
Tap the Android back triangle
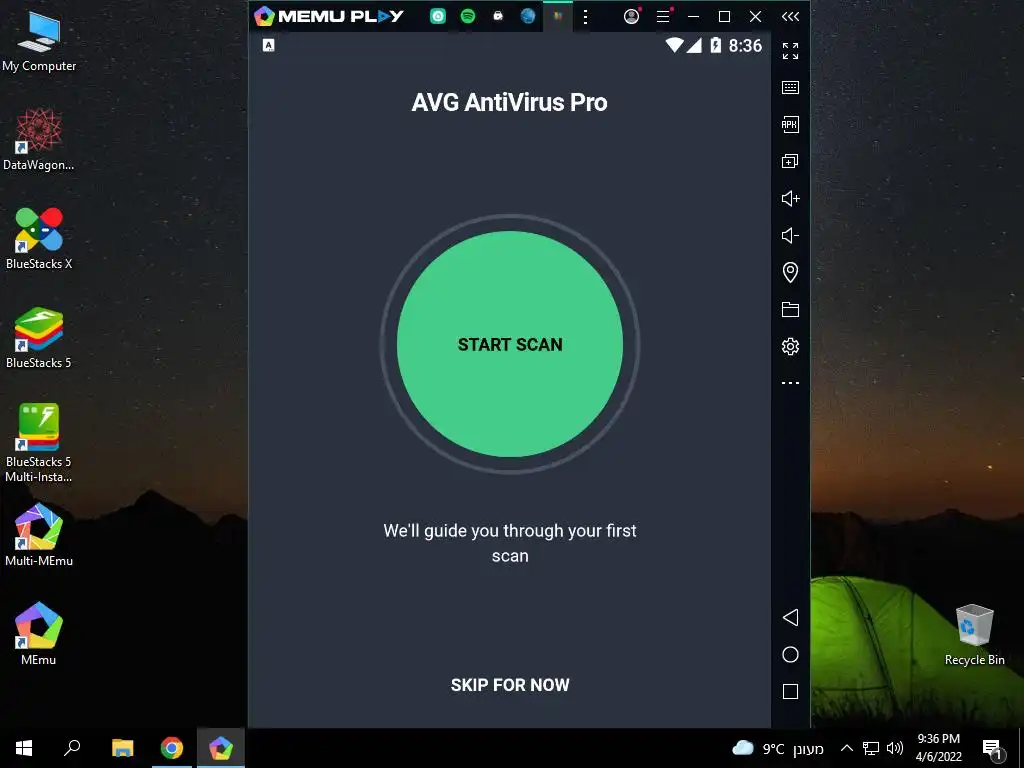[790, 617]
